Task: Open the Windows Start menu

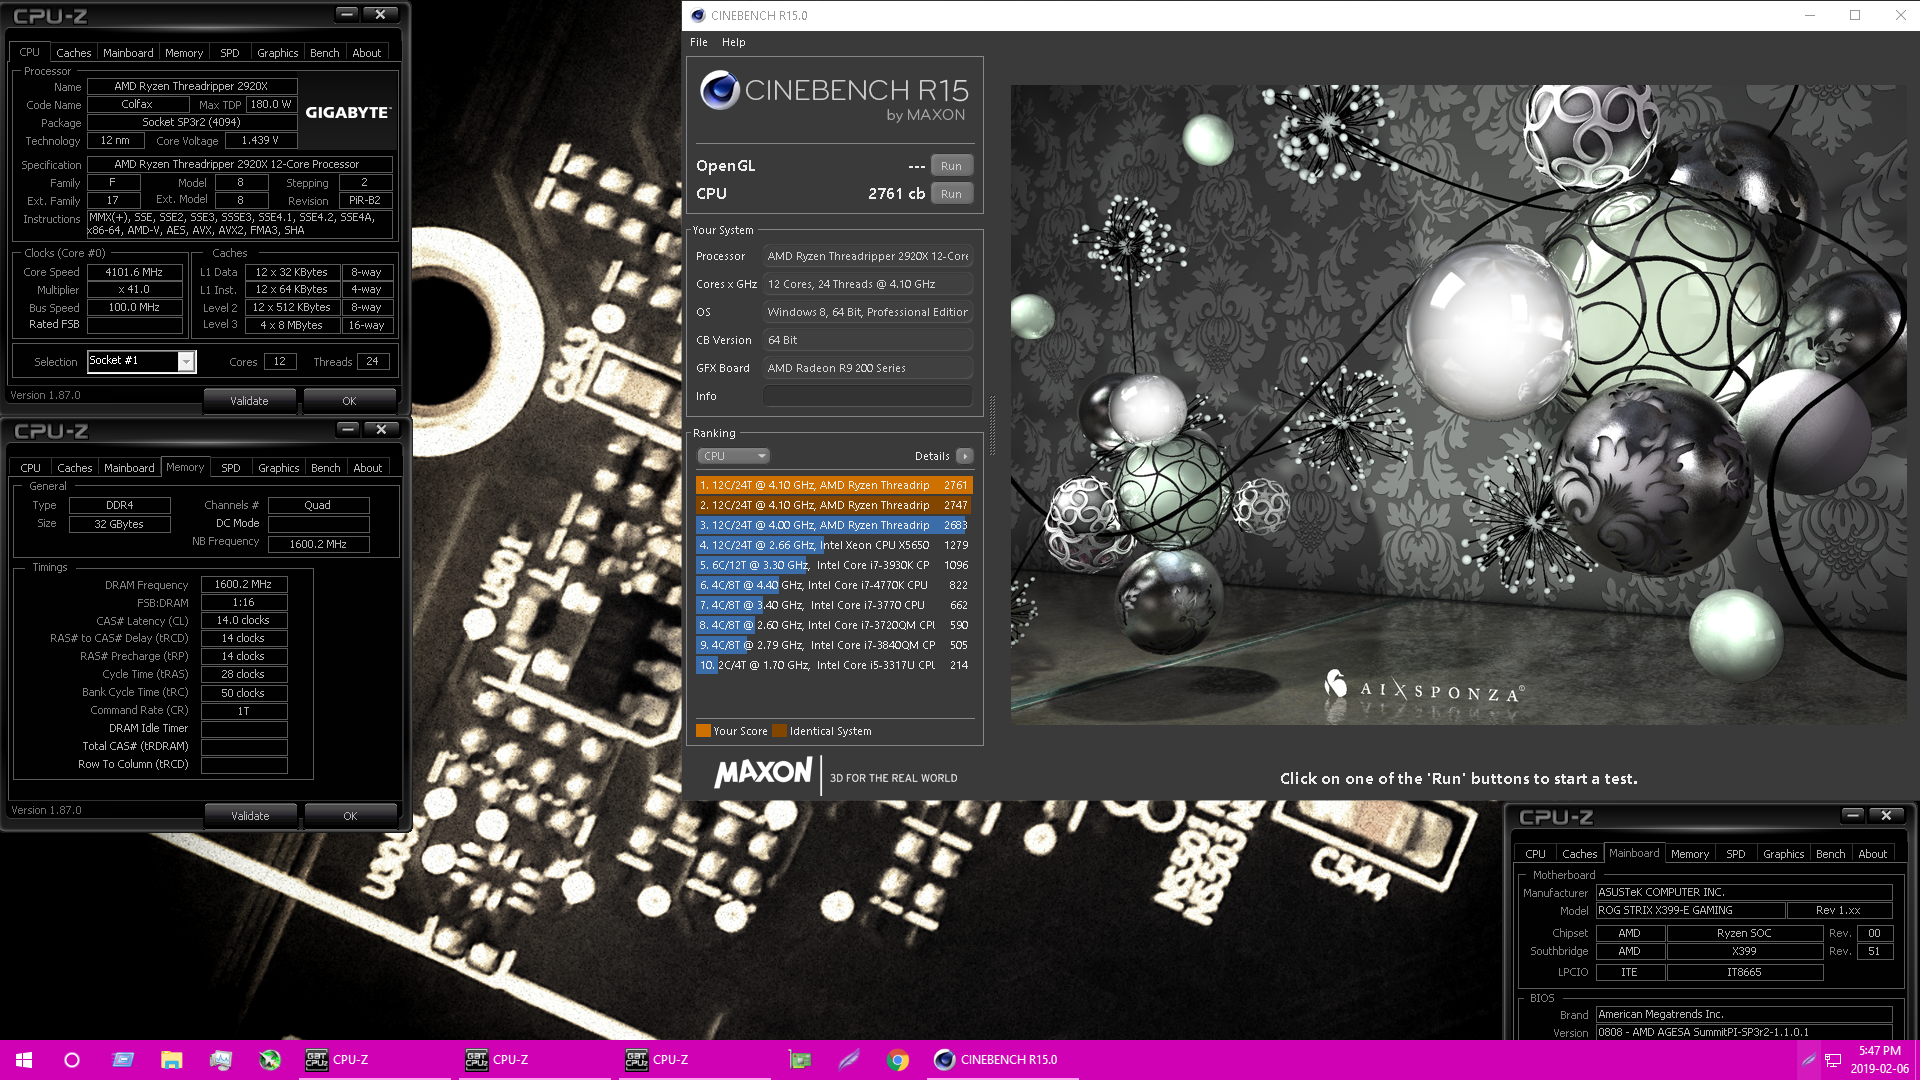Action: click(24, 1060)
